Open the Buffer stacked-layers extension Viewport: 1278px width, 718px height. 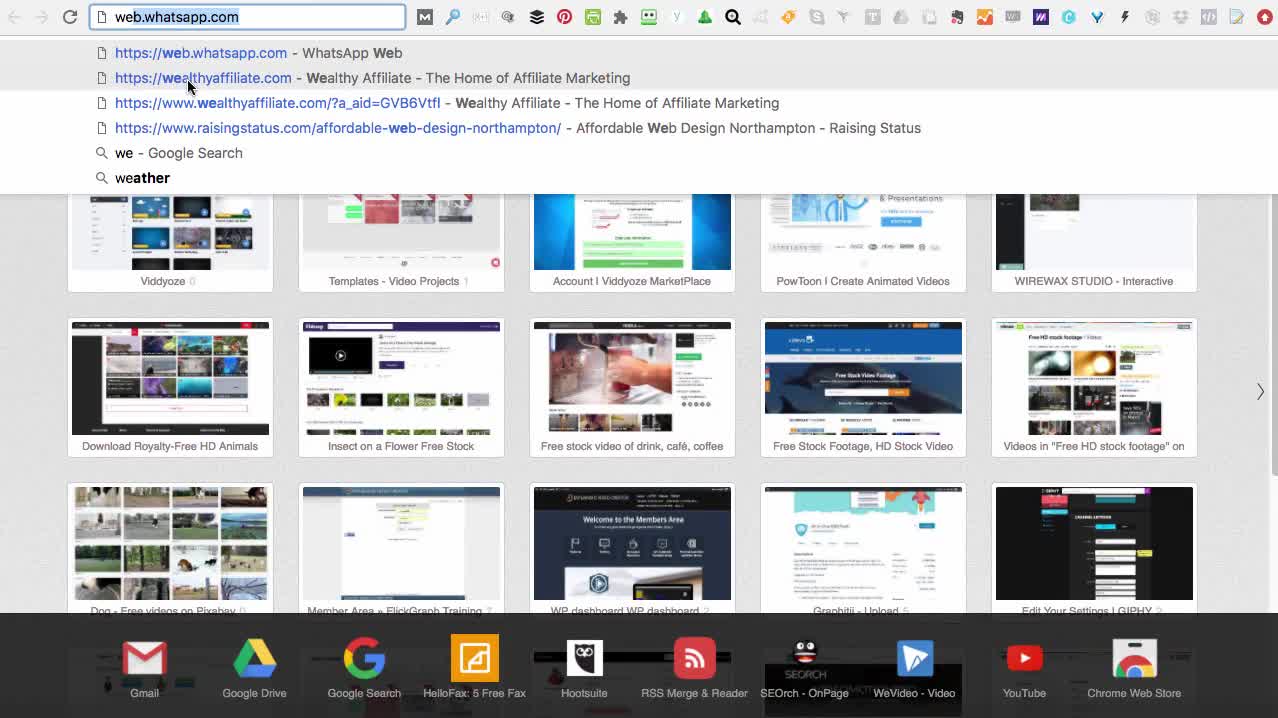tap(537, 17)
